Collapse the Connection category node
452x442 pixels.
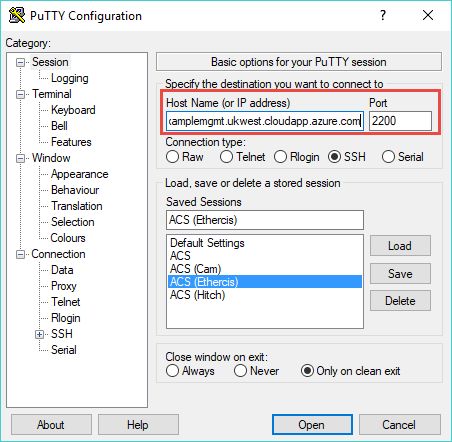tap(20, 254)
